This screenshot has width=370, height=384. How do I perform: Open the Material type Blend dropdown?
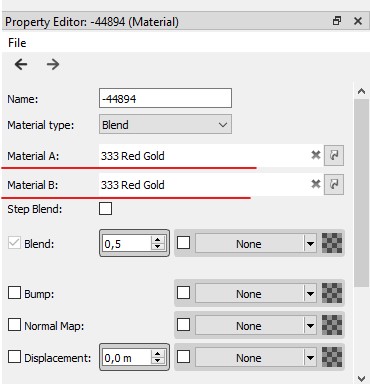point(165,124)
